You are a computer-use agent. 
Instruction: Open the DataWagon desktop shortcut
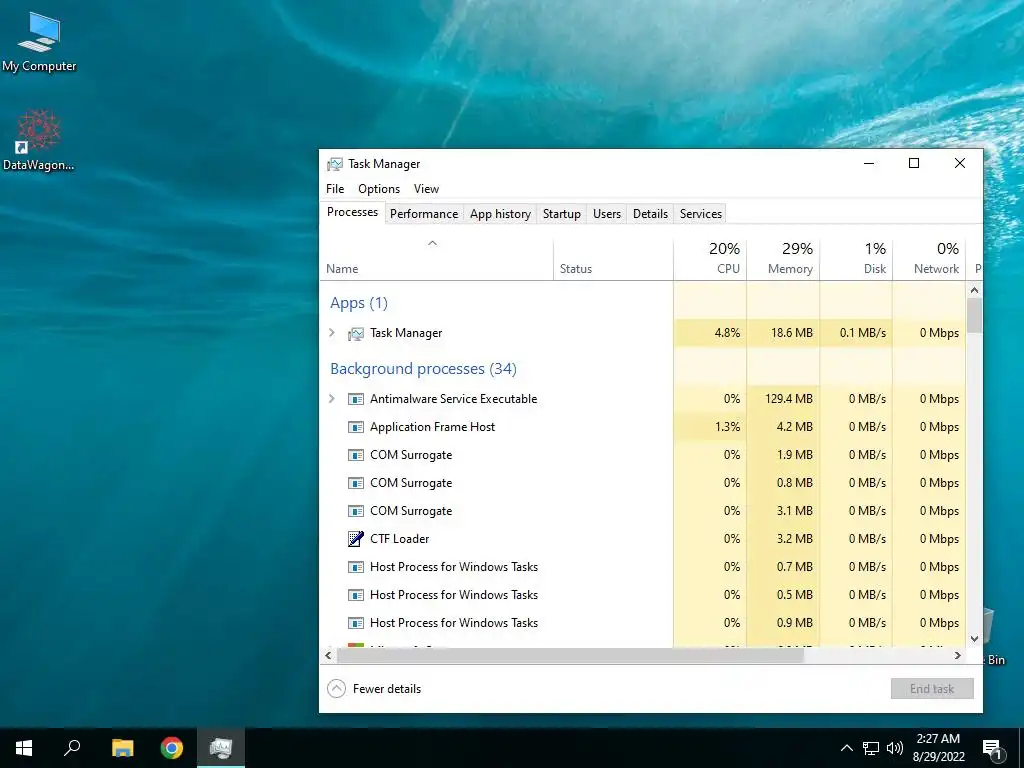click(x=39, y=141)
